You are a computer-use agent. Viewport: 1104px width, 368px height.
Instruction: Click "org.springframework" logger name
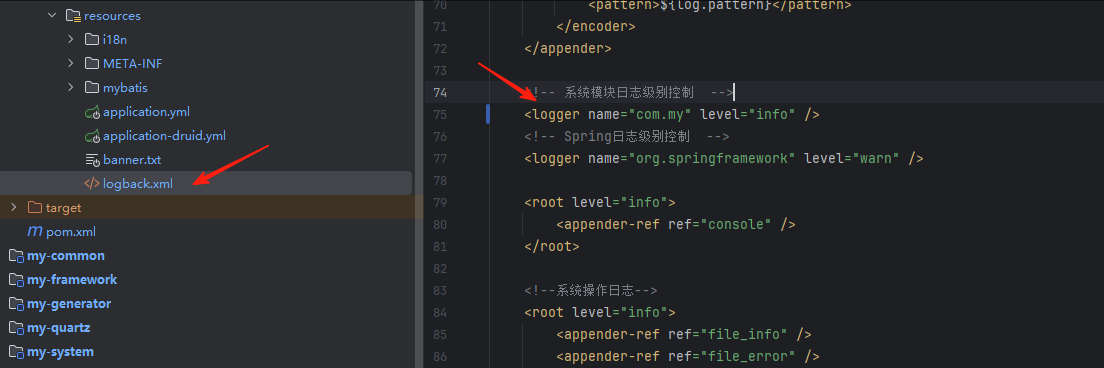pyautogui.click(x=712, y=158)
